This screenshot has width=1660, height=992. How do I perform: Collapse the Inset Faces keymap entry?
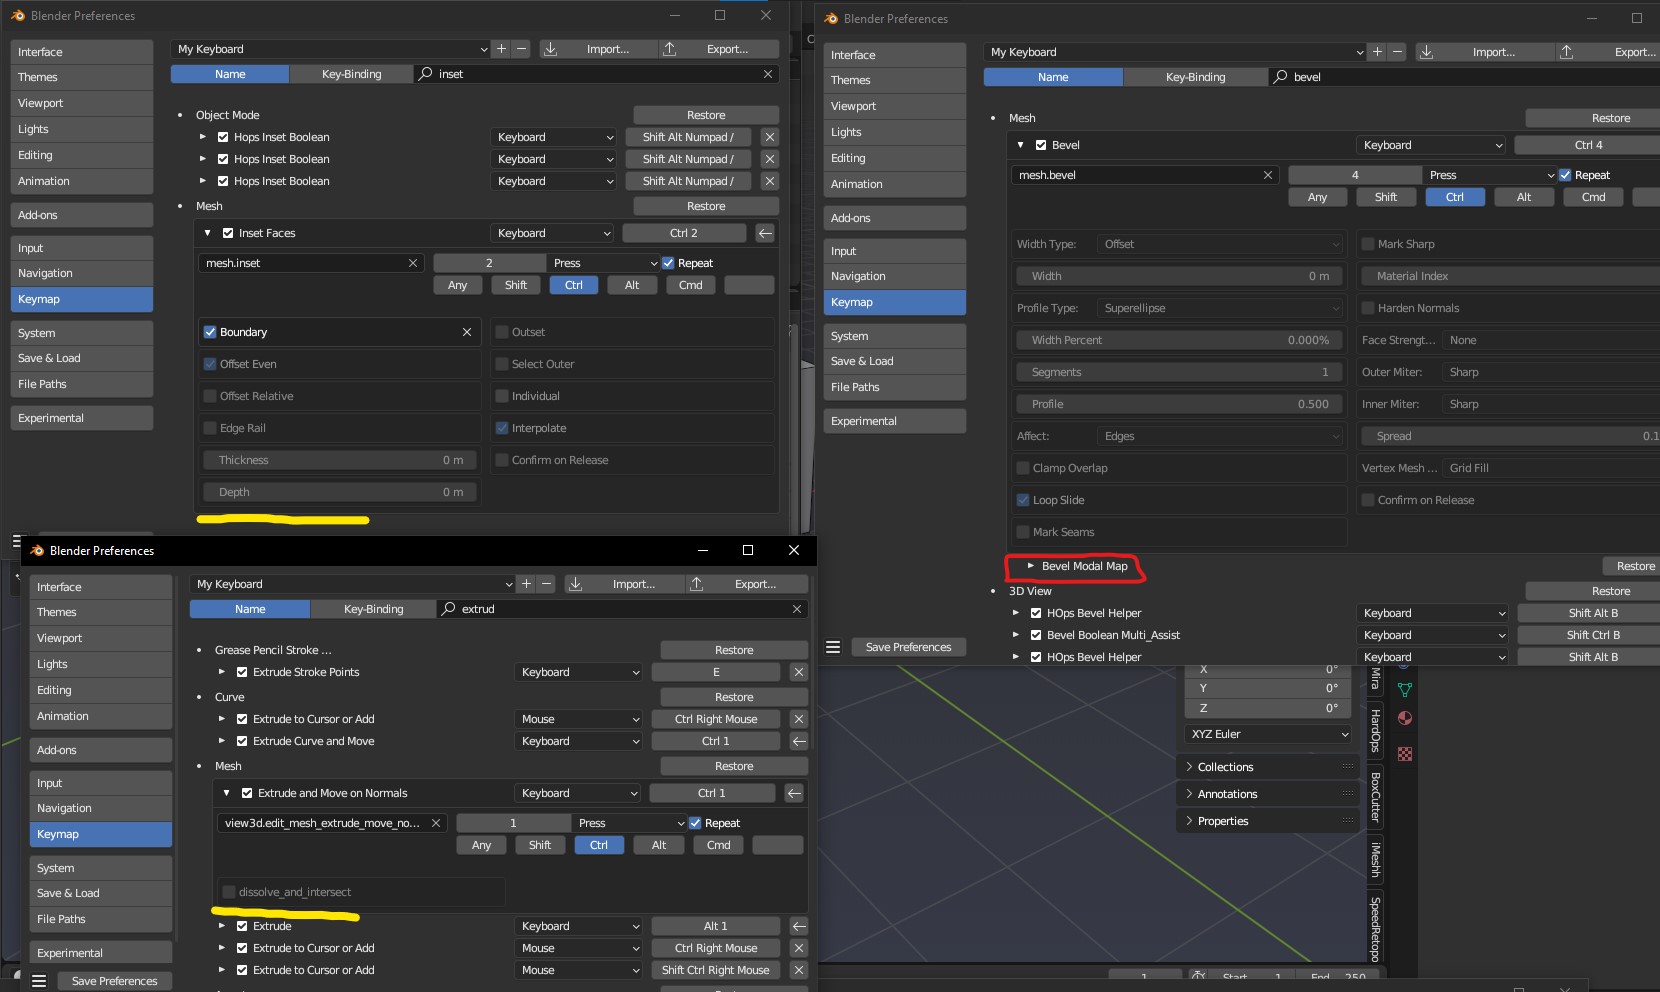[208, 233]
